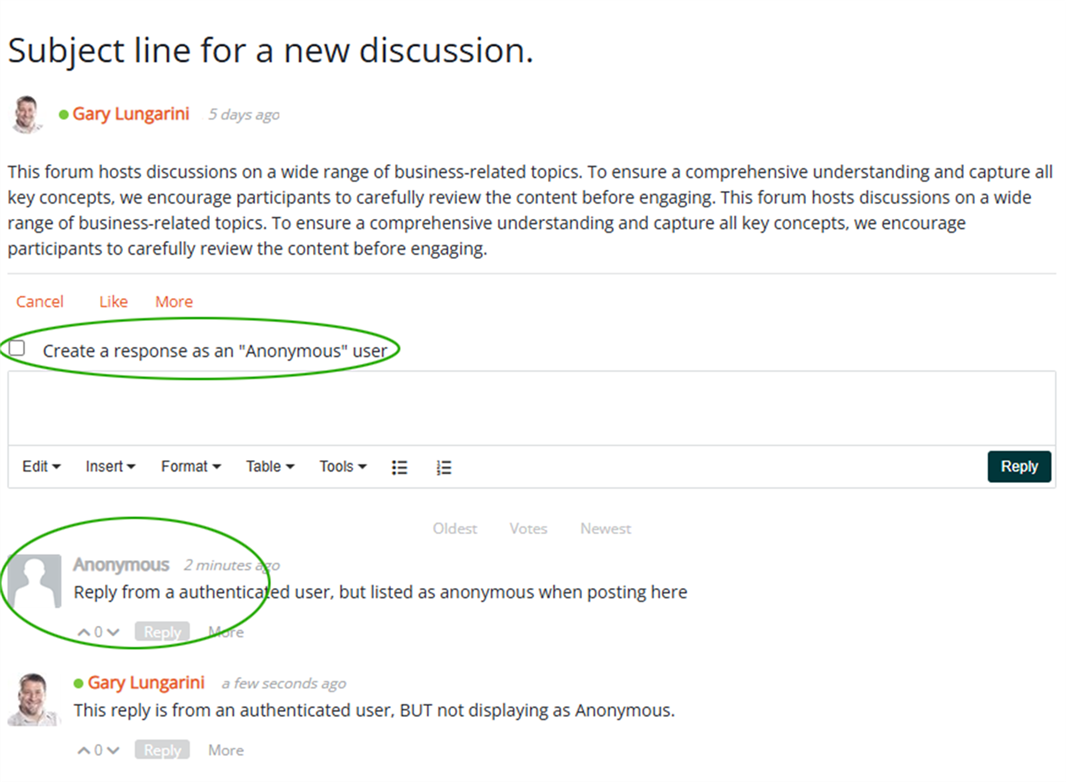This screenshot has height=782, width=1066.
Task: Sort replies by Oldest
Action: [455, 528]
